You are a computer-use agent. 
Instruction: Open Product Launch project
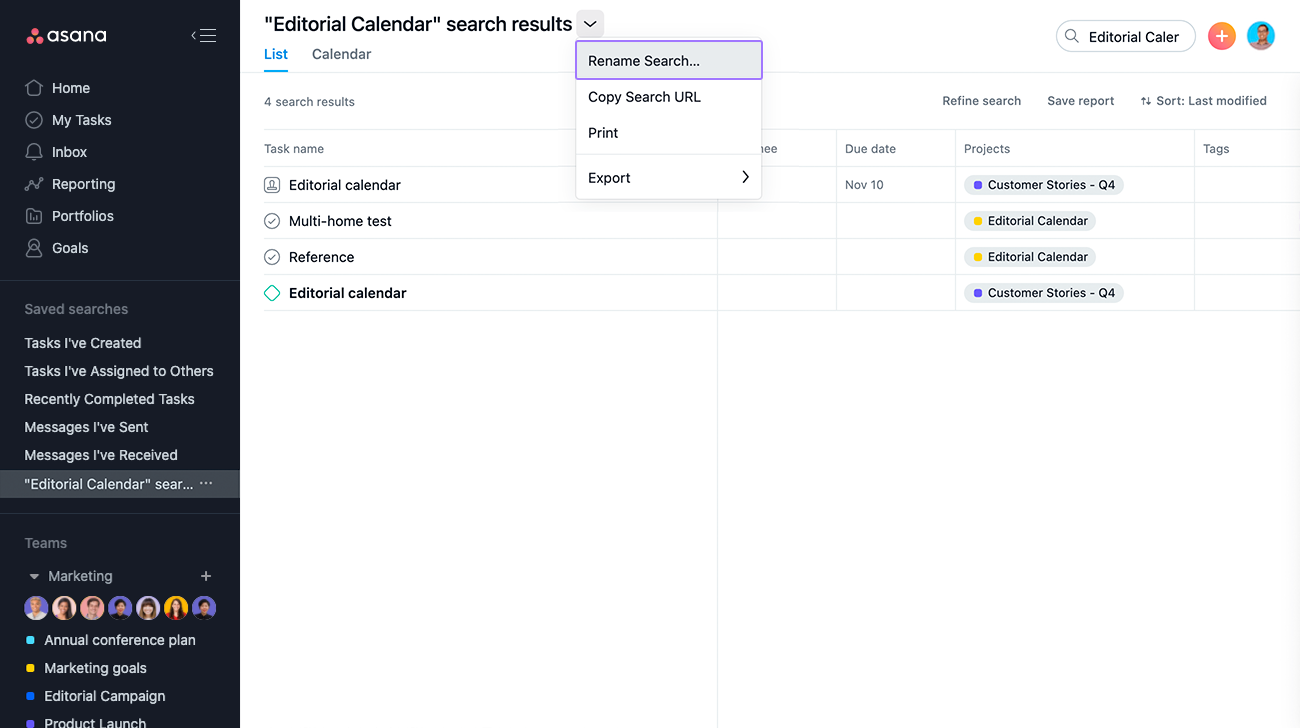[95, 722]
